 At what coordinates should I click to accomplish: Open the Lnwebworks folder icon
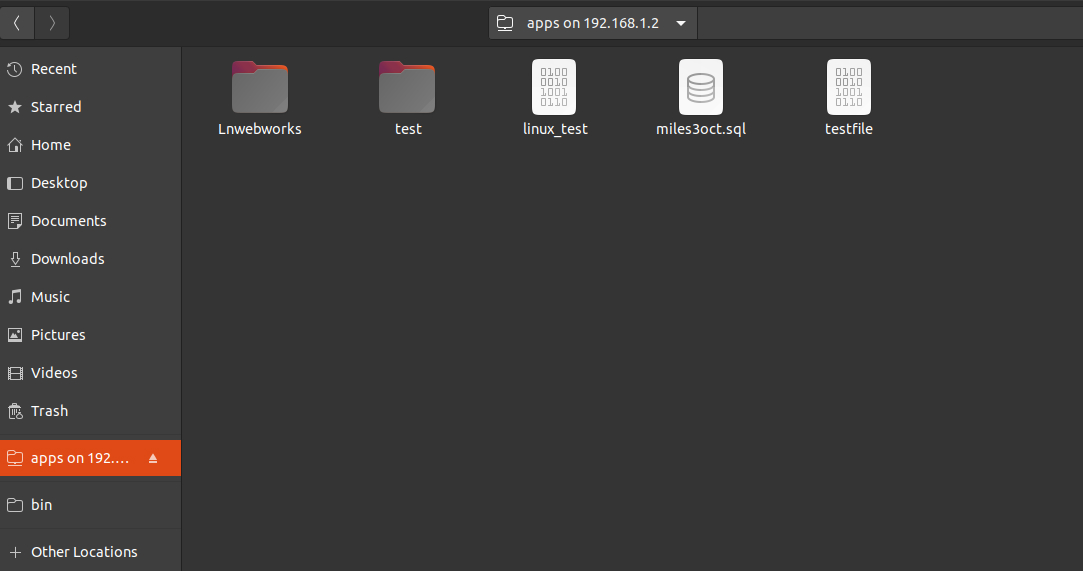point(259,88)
